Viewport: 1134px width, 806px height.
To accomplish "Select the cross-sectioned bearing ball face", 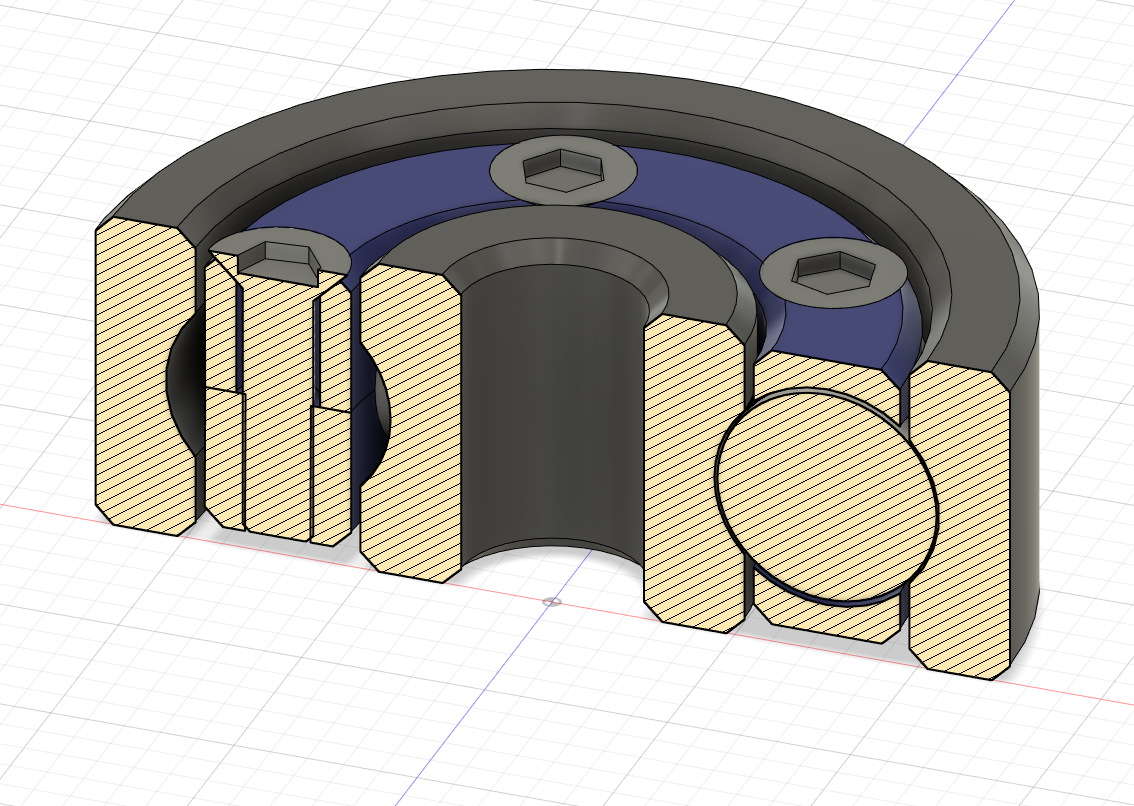I will [826, 496].
